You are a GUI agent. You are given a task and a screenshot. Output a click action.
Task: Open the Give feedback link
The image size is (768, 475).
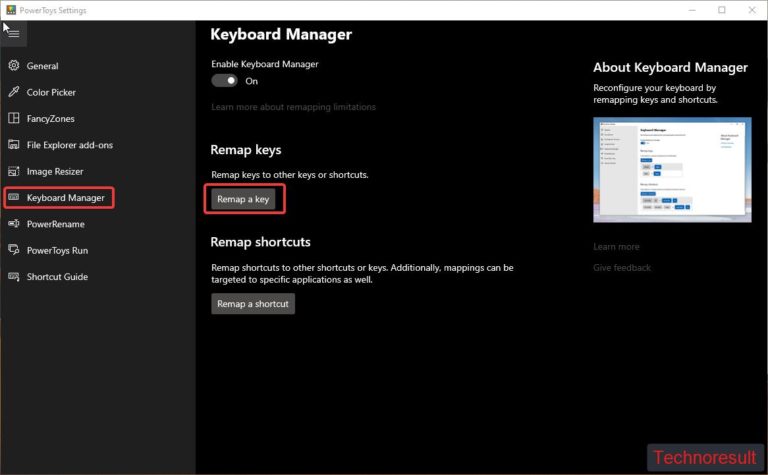622,268
